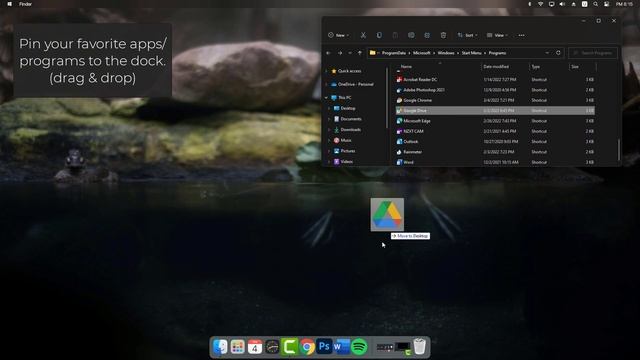
Task: Click the Rename icon in File Explorer toolbar
Action: point(411,36)
